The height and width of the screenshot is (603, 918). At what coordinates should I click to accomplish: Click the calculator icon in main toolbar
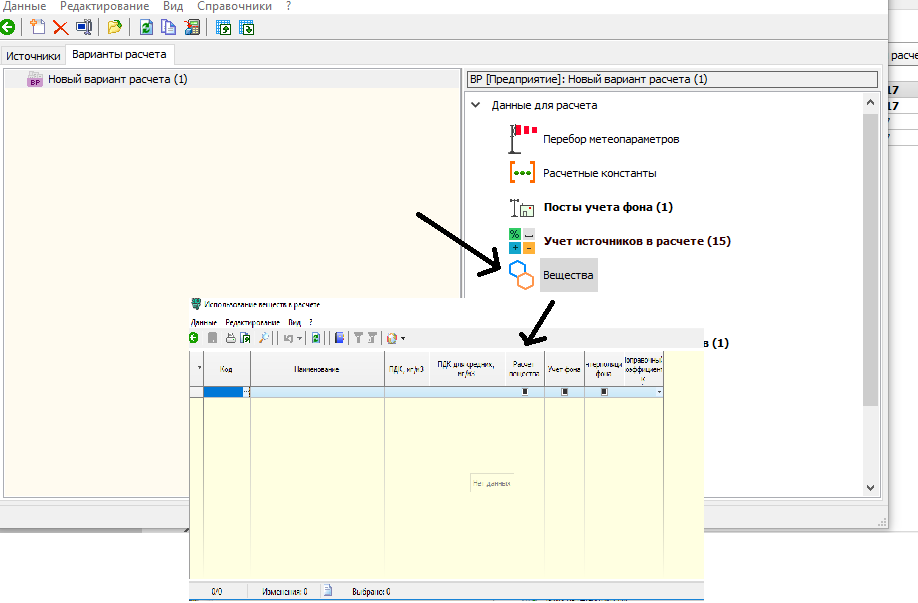pos(192,27)
